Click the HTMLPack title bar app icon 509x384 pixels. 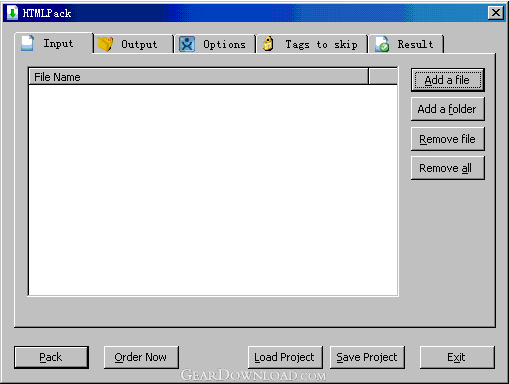(x=12, y=13)
